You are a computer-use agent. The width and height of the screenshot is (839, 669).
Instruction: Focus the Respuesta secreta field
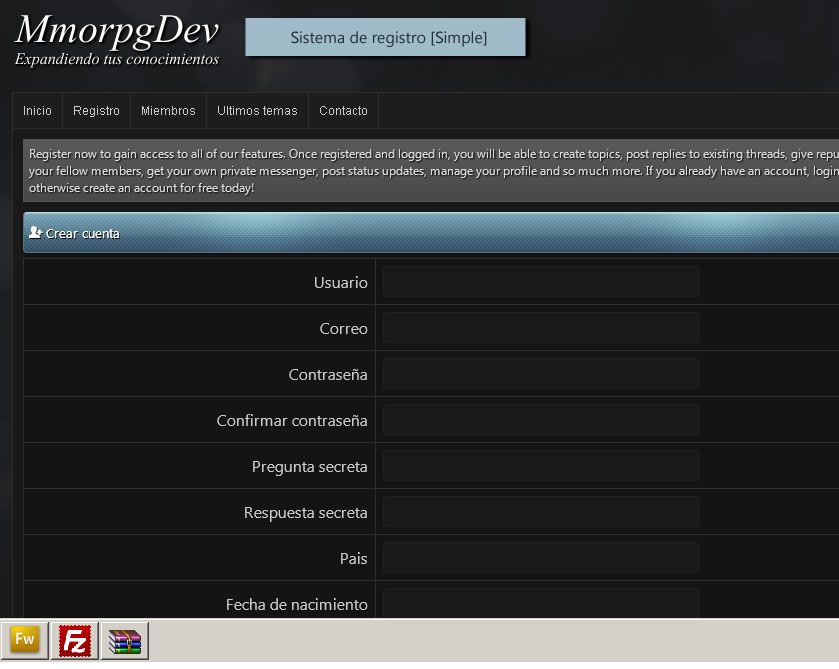point(540,512)
